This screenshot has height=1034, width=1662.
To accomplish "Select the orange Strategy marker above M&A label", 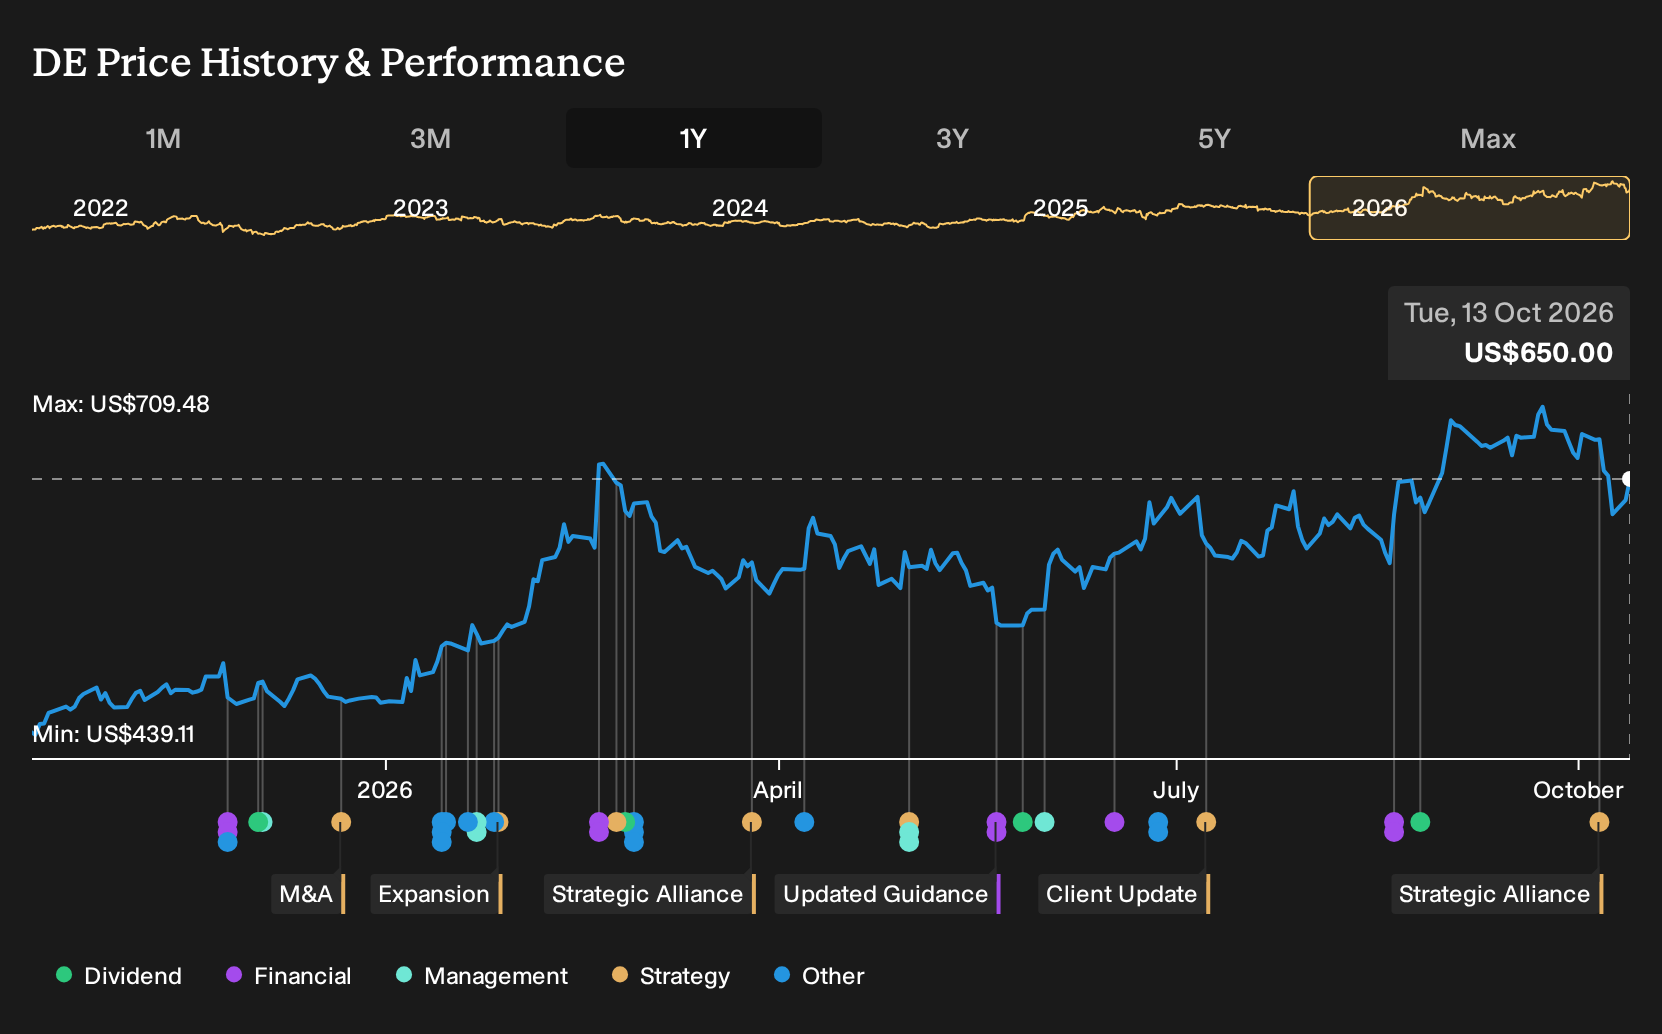I will (x=341, y=822).
